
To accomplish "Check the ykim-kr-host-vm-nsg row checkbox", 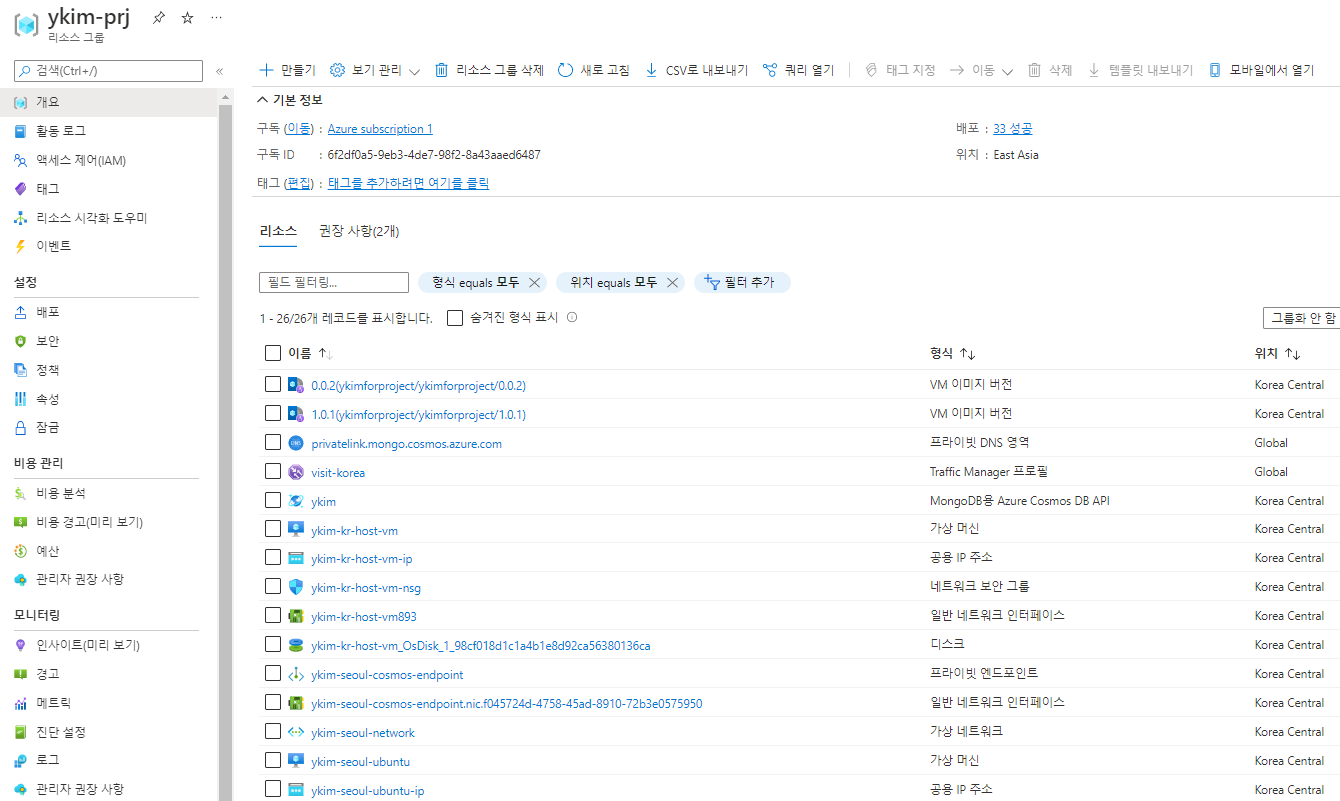I will coord(273,587).
